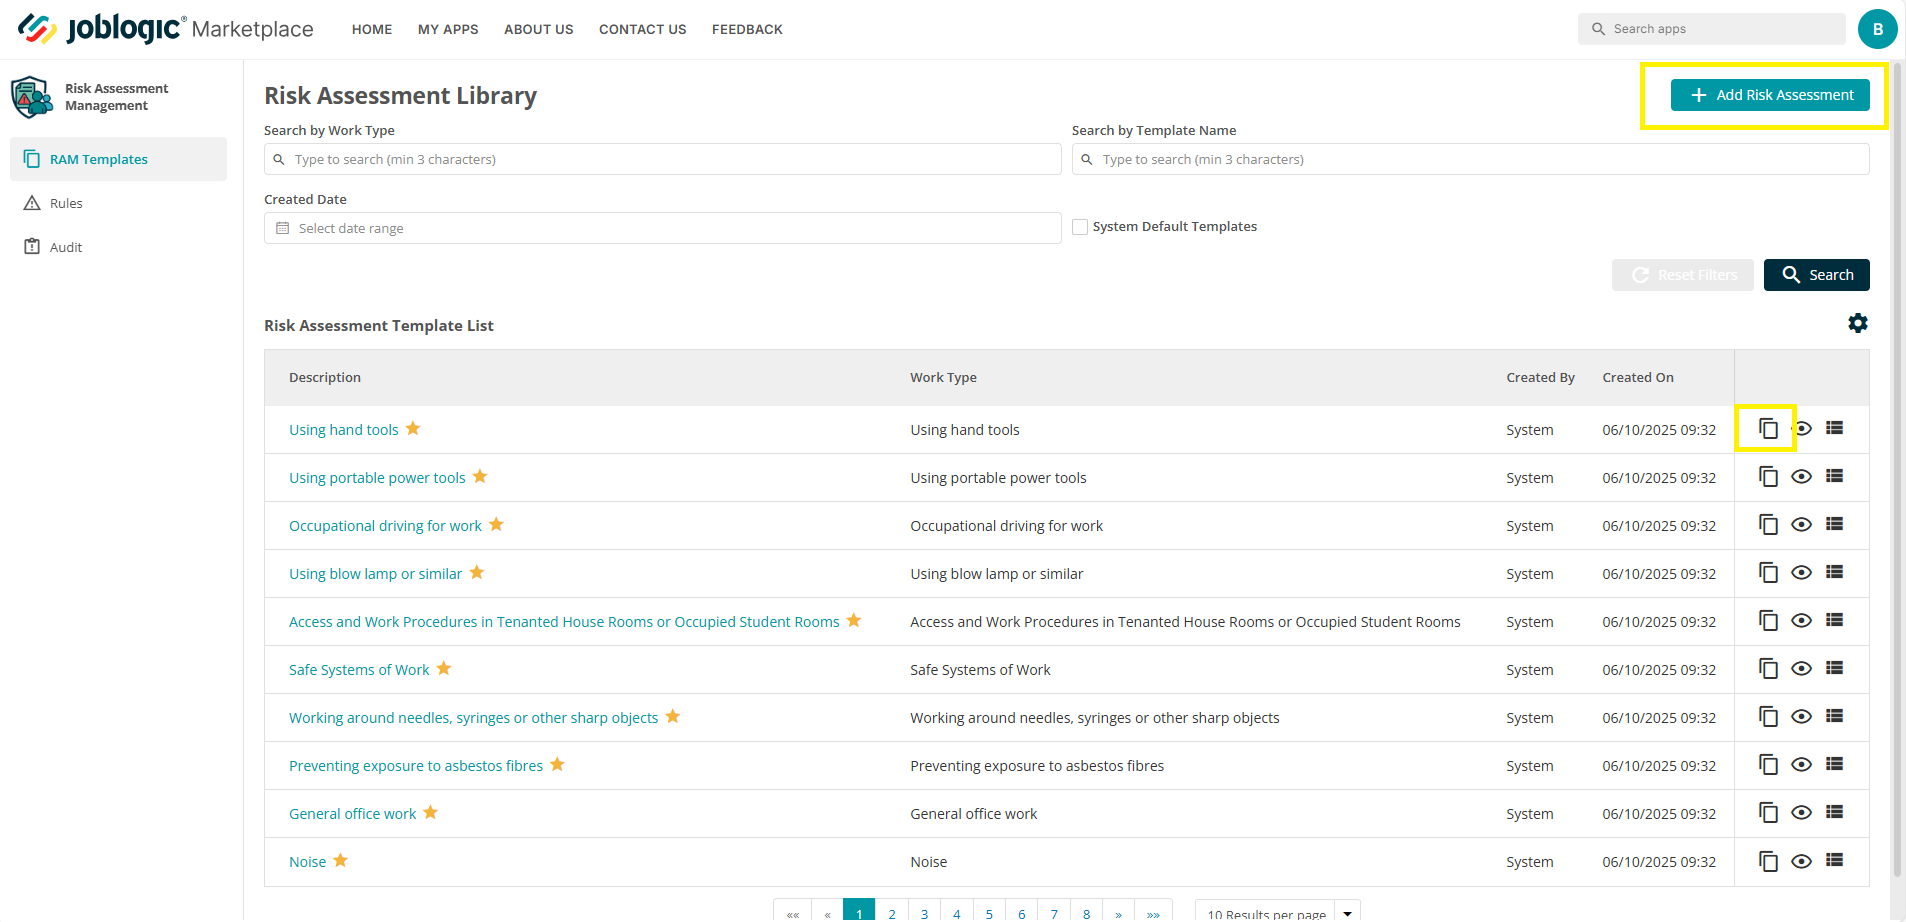
Task: Click eye icon in Safe Systems of Work row
Action: click(x=1802, y=669)
